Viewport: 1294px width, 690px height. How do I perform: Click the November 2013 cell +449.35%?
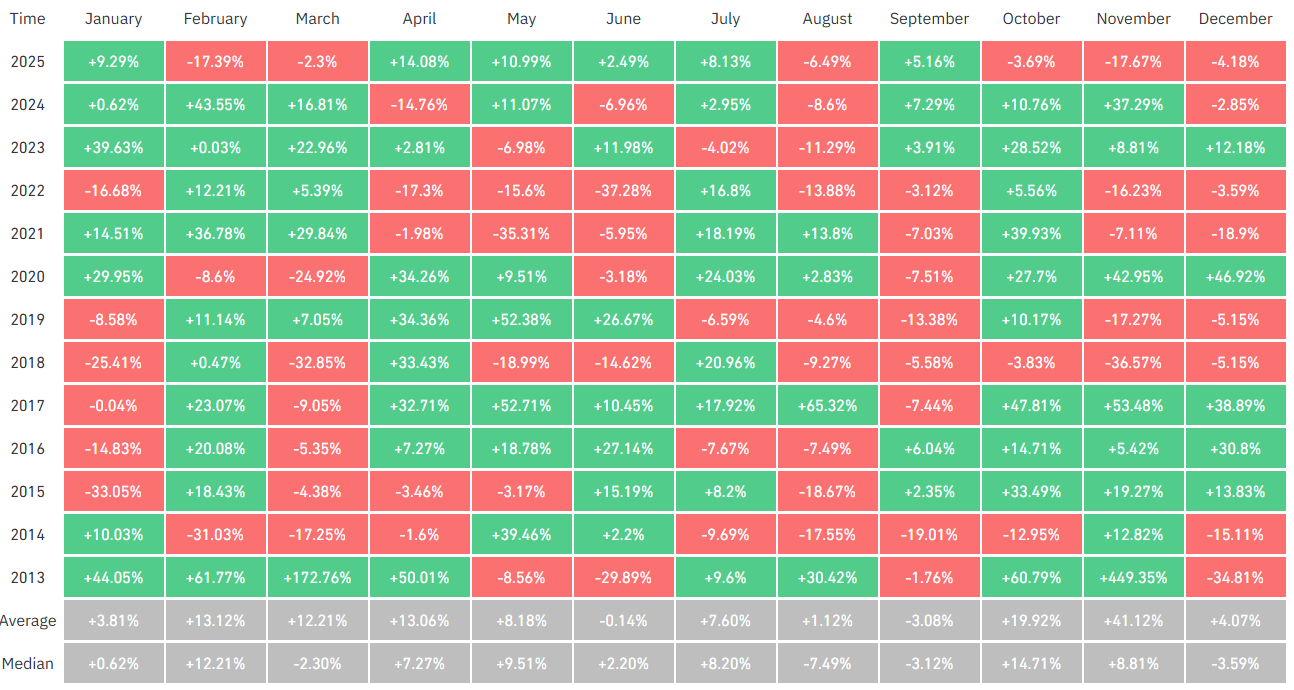coord(1133,577)
